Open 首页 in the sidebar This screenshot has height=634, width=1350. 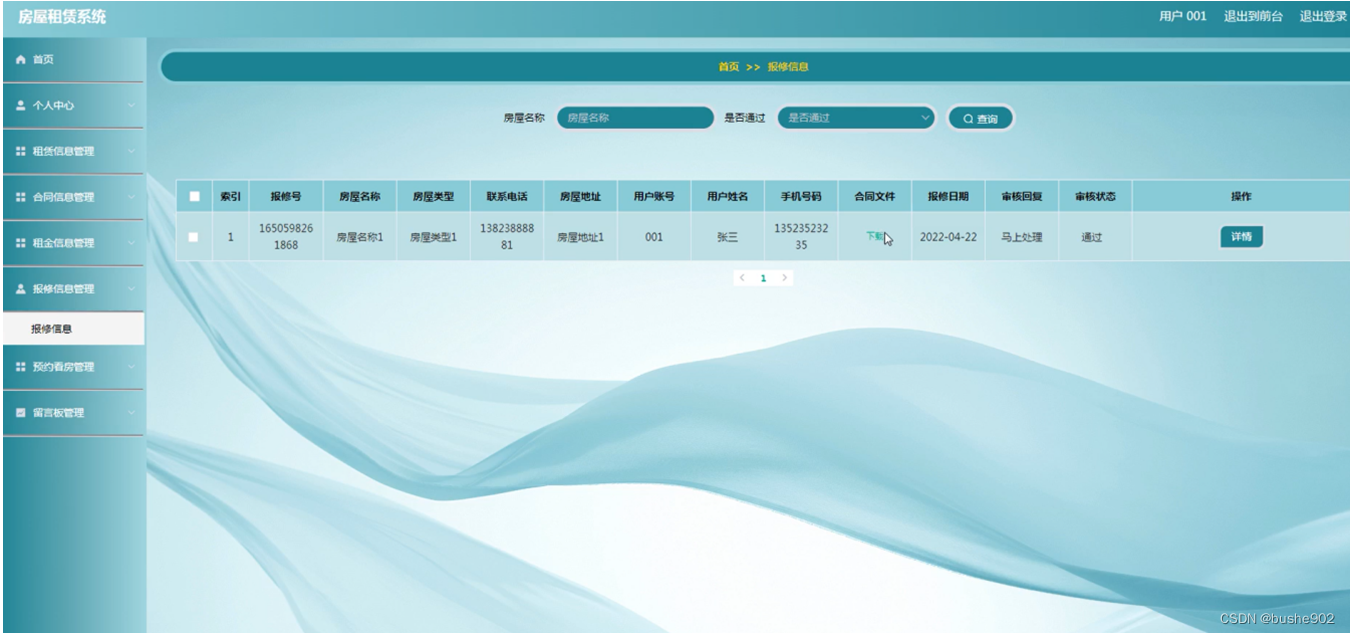click(73, 60)
